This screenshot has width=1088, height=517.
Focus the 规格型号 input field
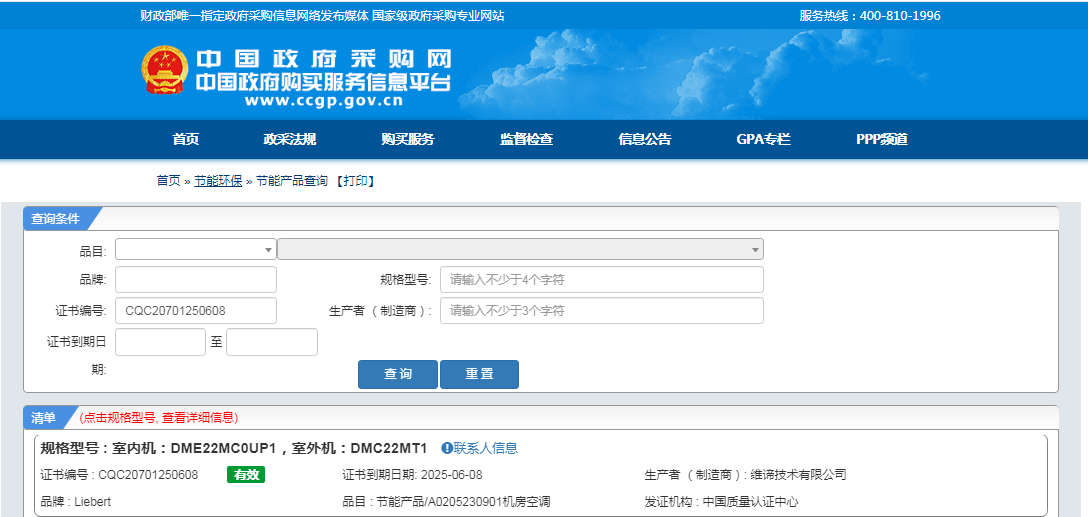pyautogui.click(x=602, y=280)
